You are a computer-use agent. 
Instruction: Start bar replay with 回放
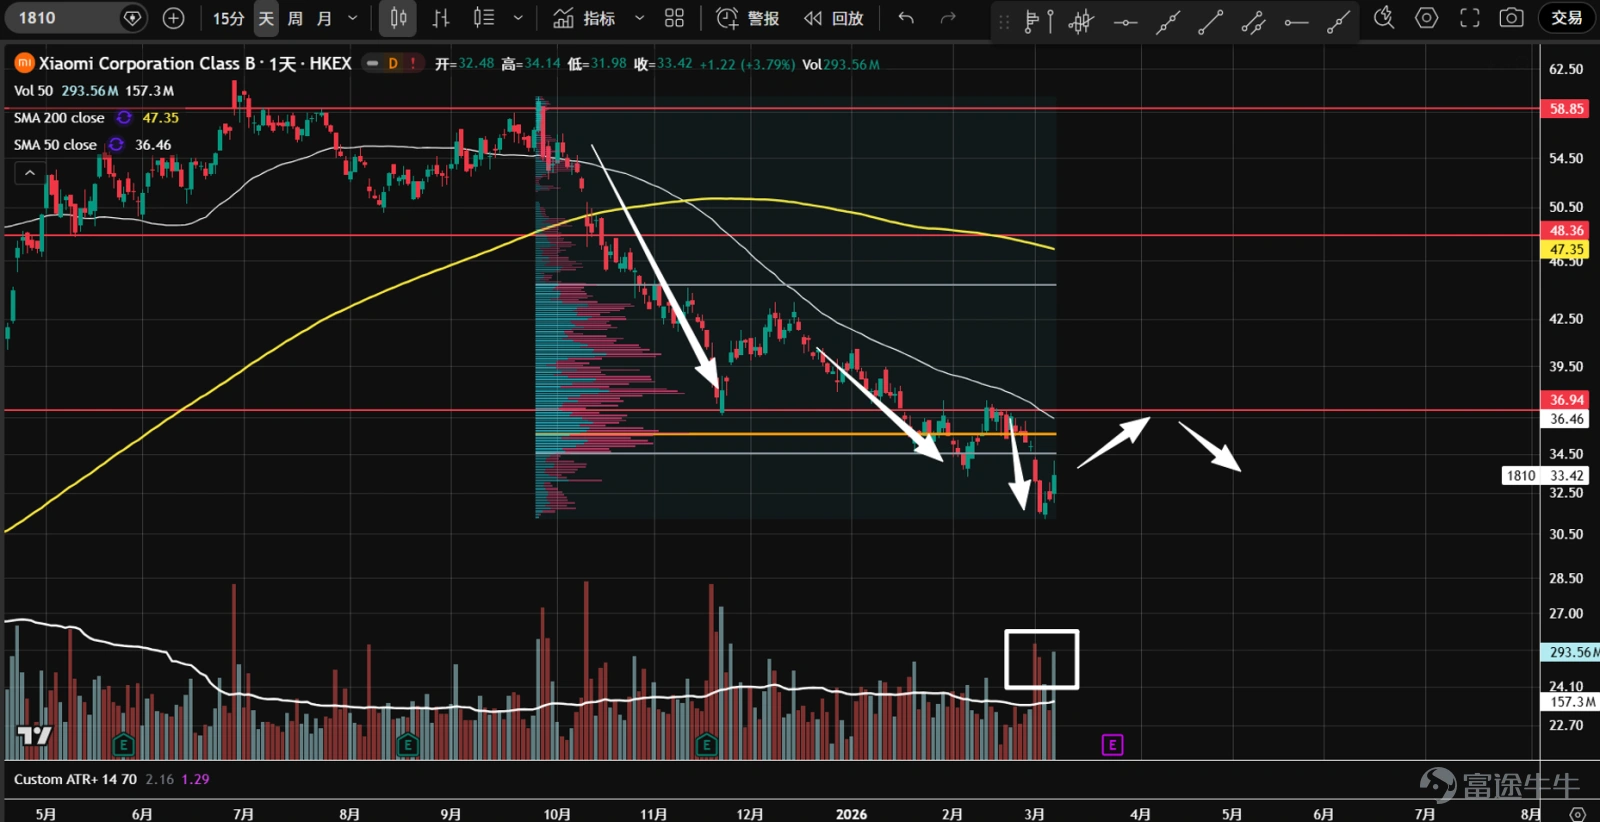(834, 18)
